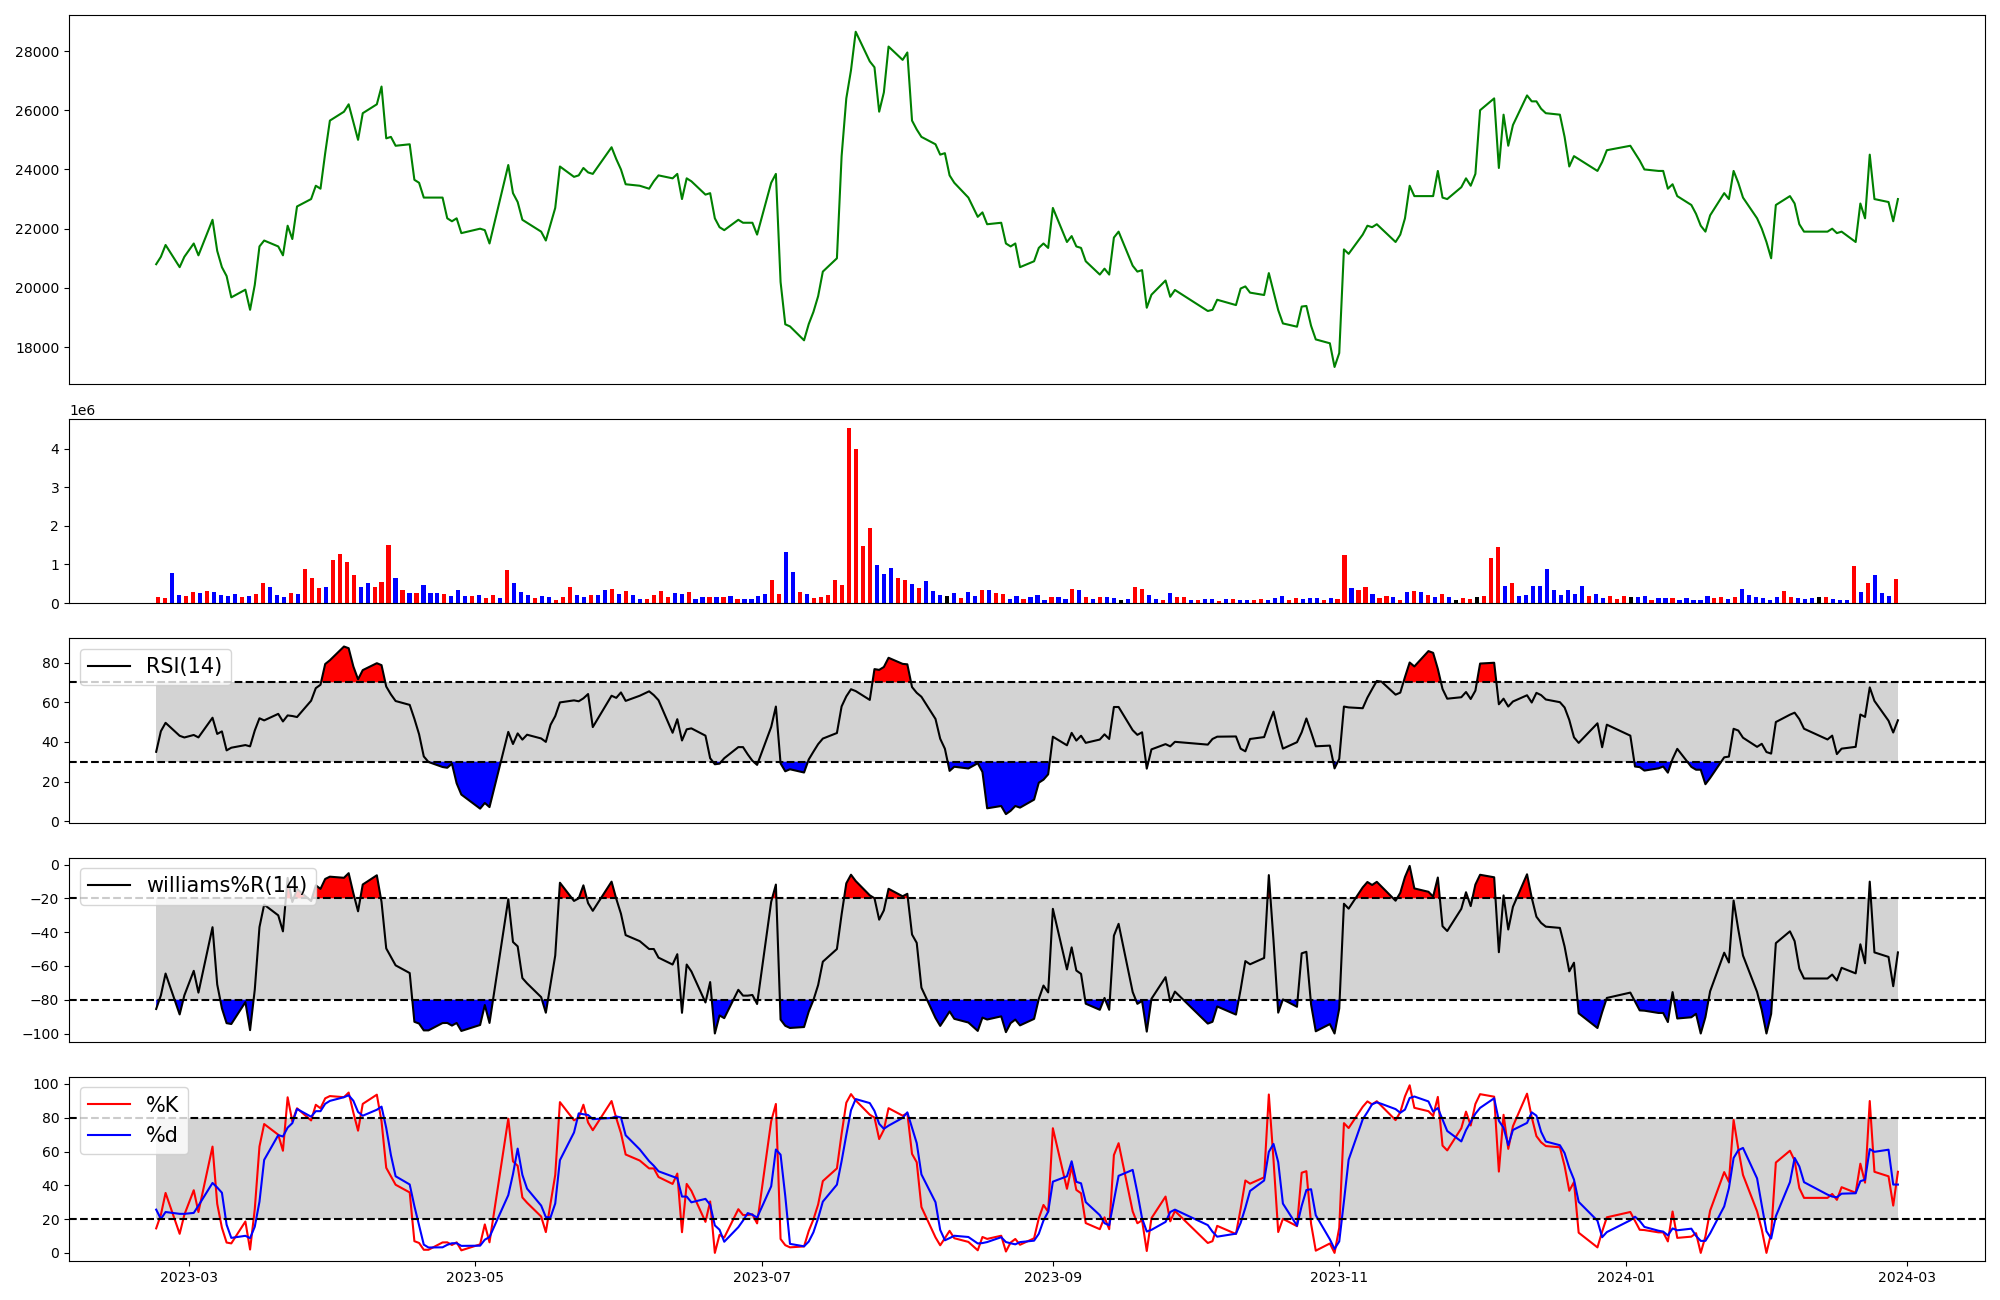Click the 2023-11 date axis label
The image size is (2000, 1300).
point(1339,1277)
